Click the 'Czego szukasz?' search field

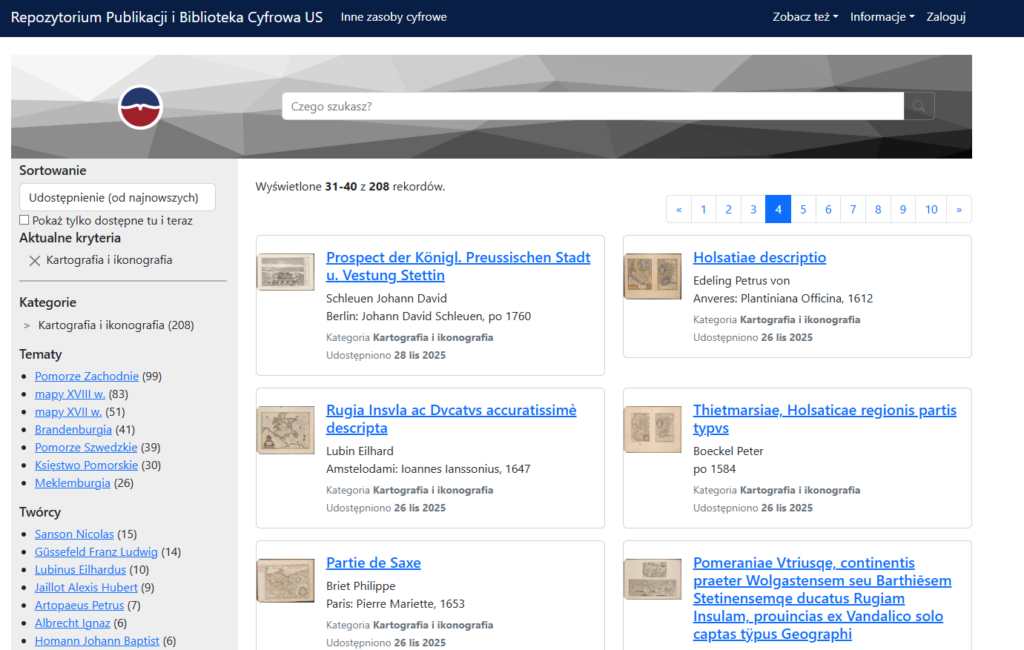click(592, 106)
